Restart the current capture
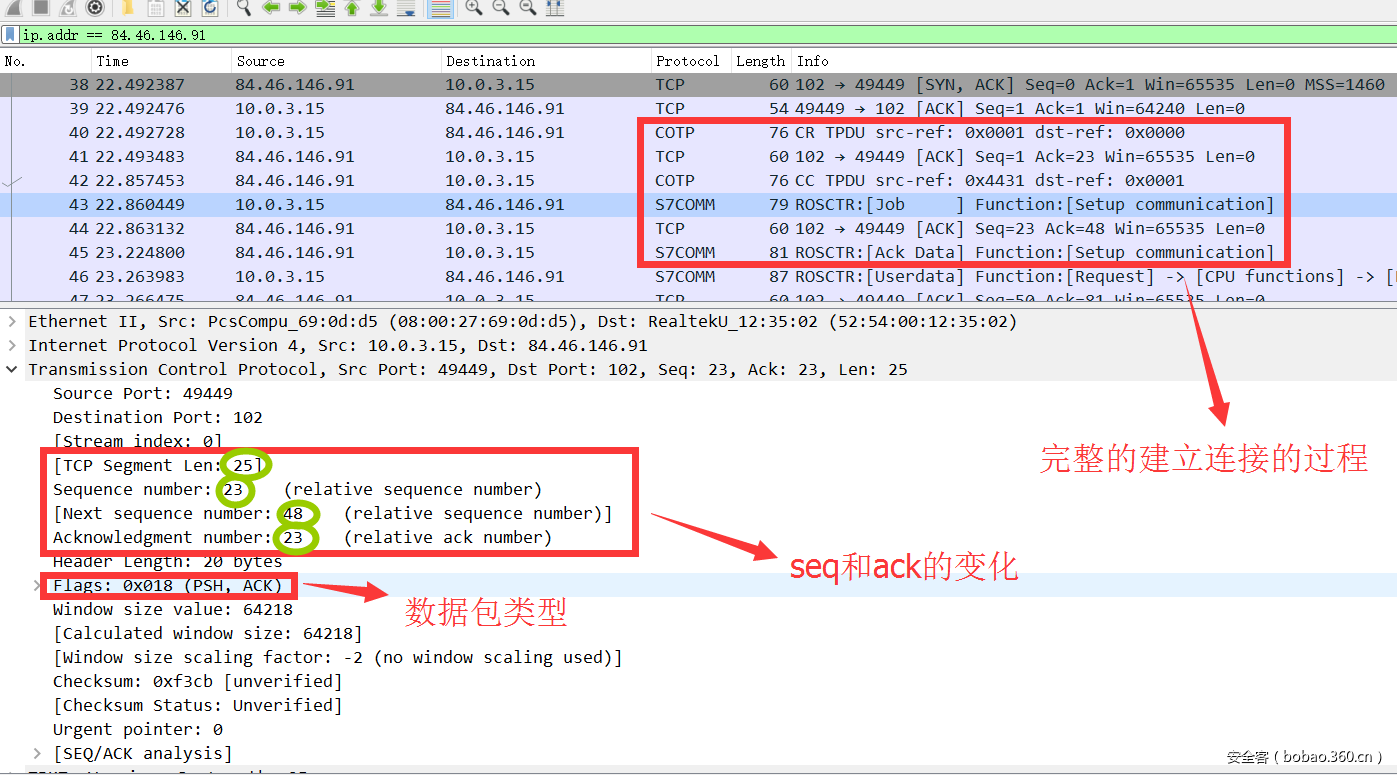 (67, 9)
